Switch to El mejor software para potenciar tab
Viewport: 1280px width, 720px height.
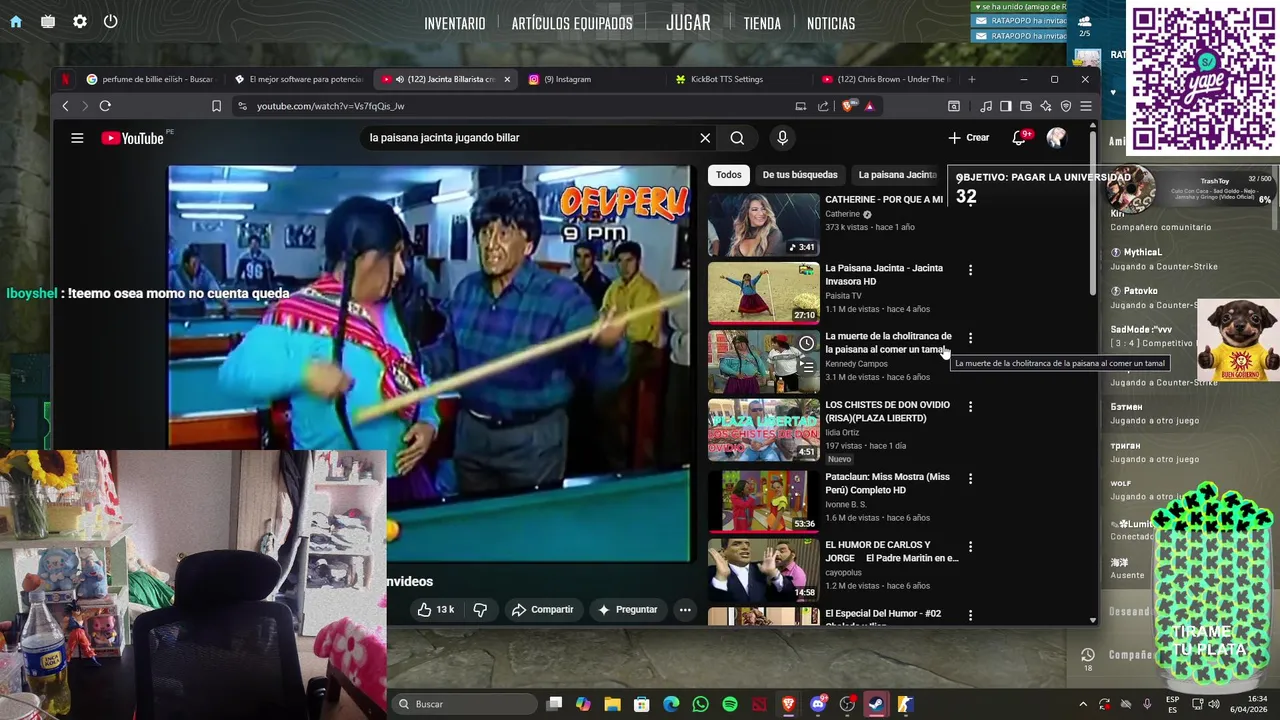tap(297, 79)
